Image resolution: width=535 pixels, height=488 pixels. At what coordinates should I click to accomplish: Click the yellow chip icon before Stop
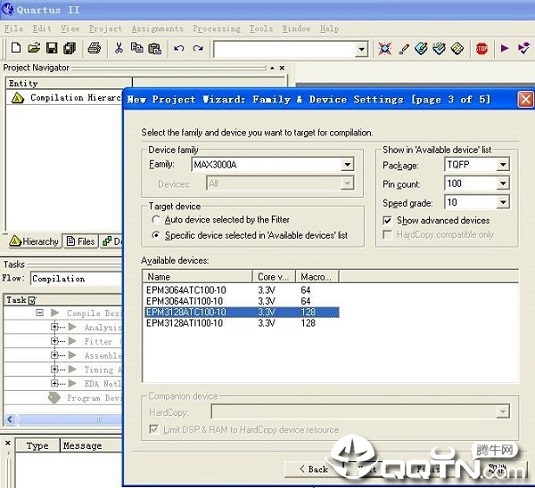click(x=457, y=48)
